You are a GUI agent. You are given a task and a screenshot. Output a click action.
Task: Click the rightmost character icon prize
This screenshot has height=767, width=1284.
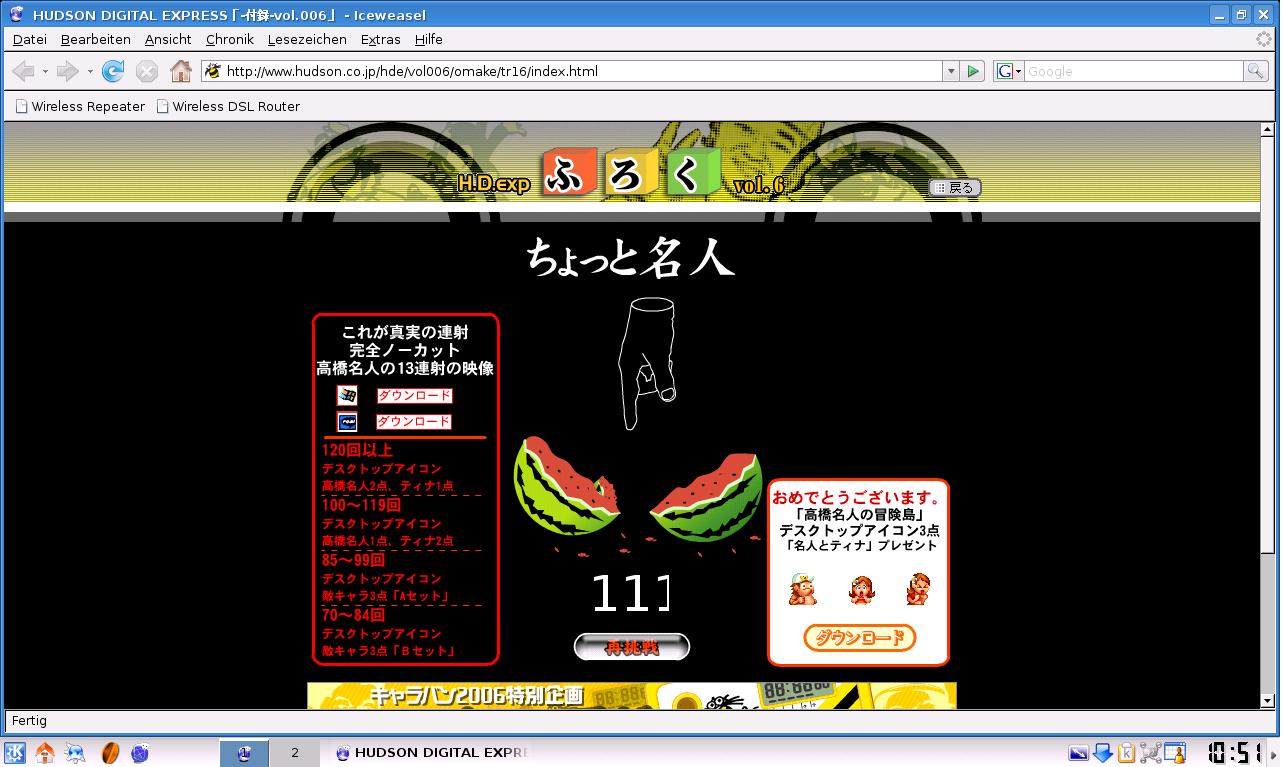917,589
